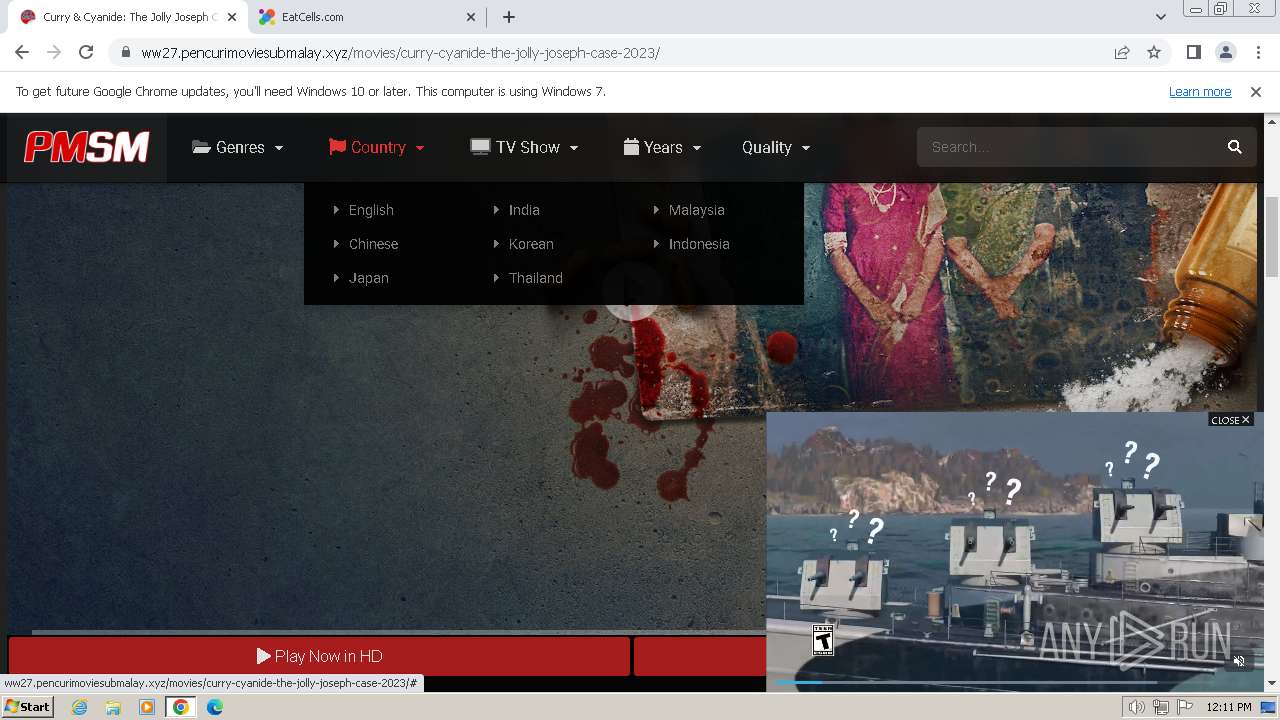Click the Learn more link
The height and width of the screenshot is (720, 1280).
click(x=1200, y=92)
